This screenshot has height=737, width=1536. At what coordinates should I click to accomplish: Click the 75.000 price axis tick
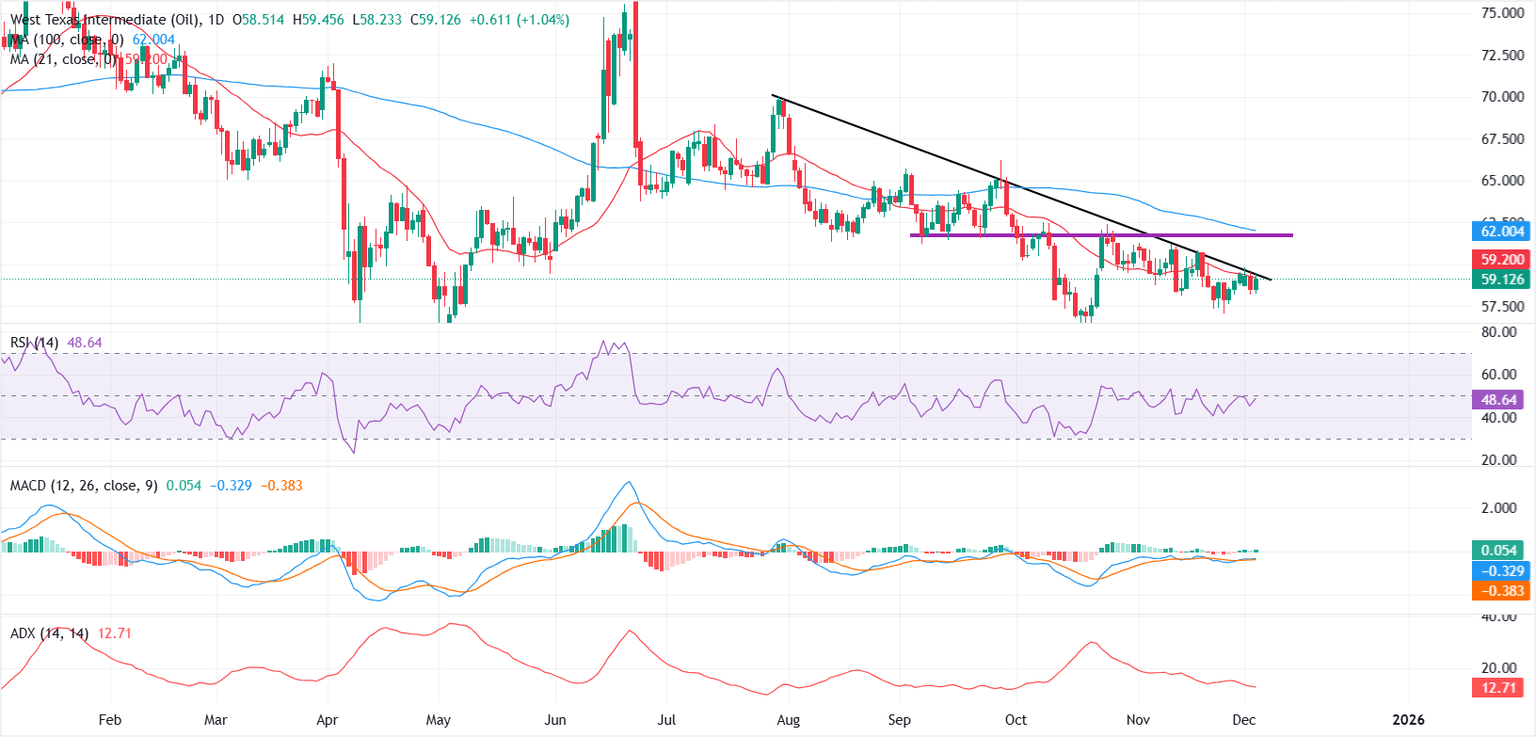pos(1503,13)
